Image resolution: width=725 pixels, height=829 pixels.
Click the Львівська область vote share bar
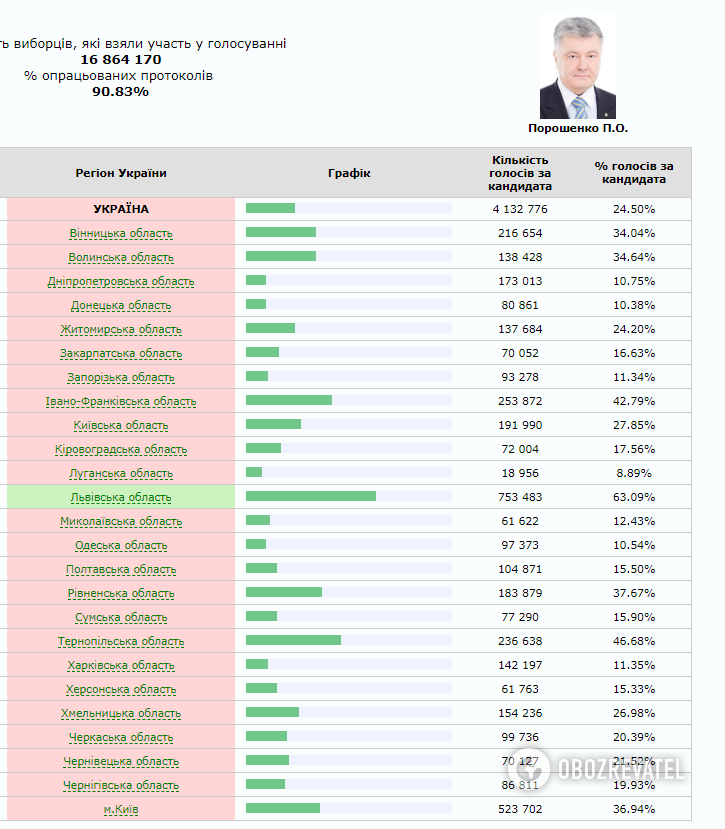311,496
